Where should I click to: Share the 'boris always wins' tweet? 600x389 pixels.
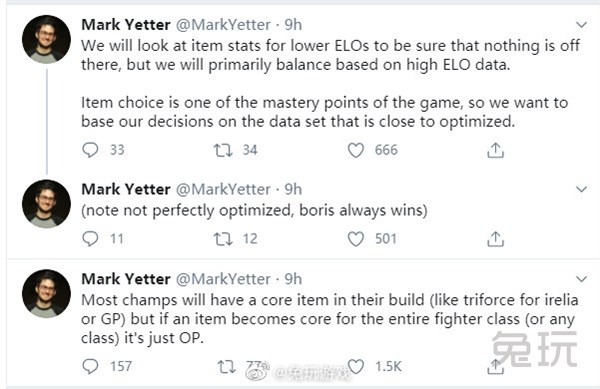[495, 239]
